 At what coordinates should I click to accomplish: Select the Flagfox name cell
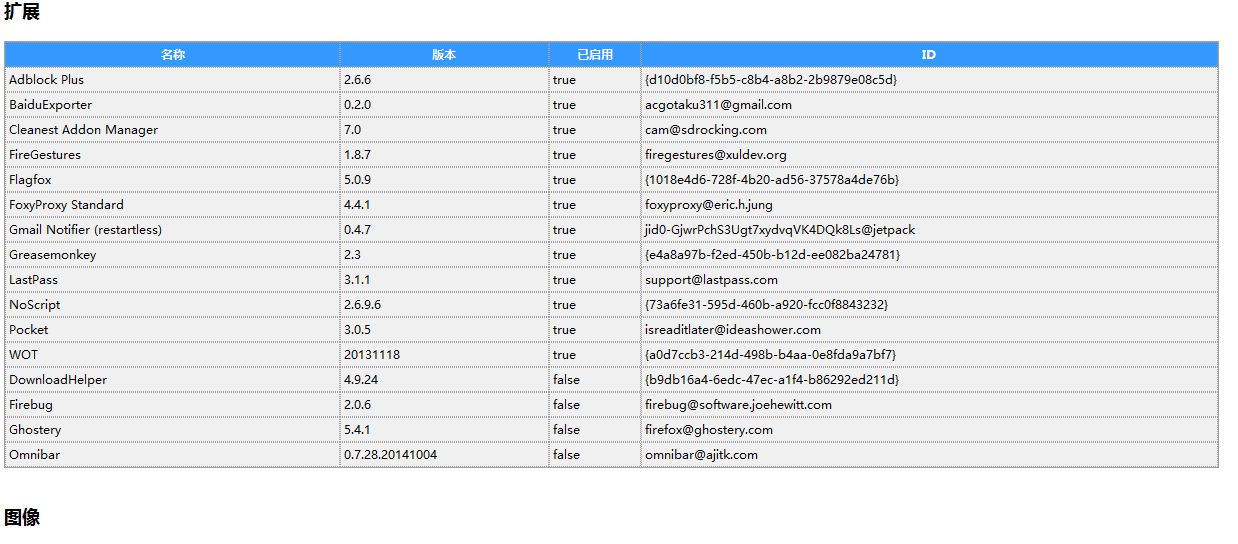click(172, 180)
